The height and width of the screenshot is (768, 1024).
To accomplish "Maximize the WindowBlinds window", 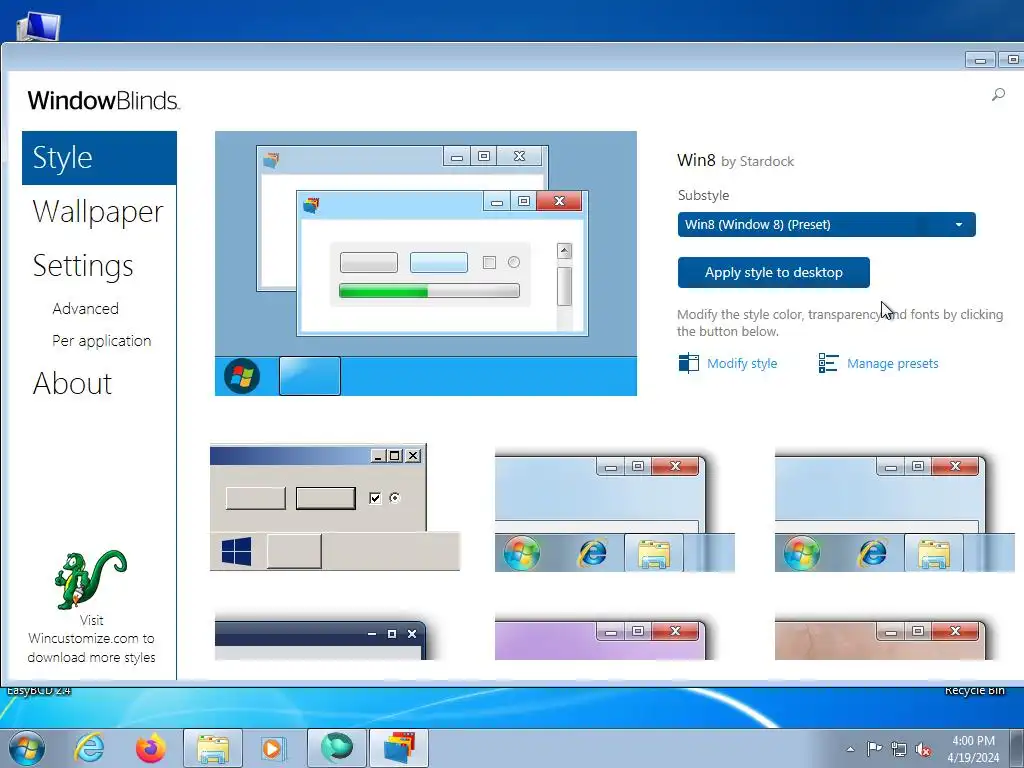I will [1012, 59].
